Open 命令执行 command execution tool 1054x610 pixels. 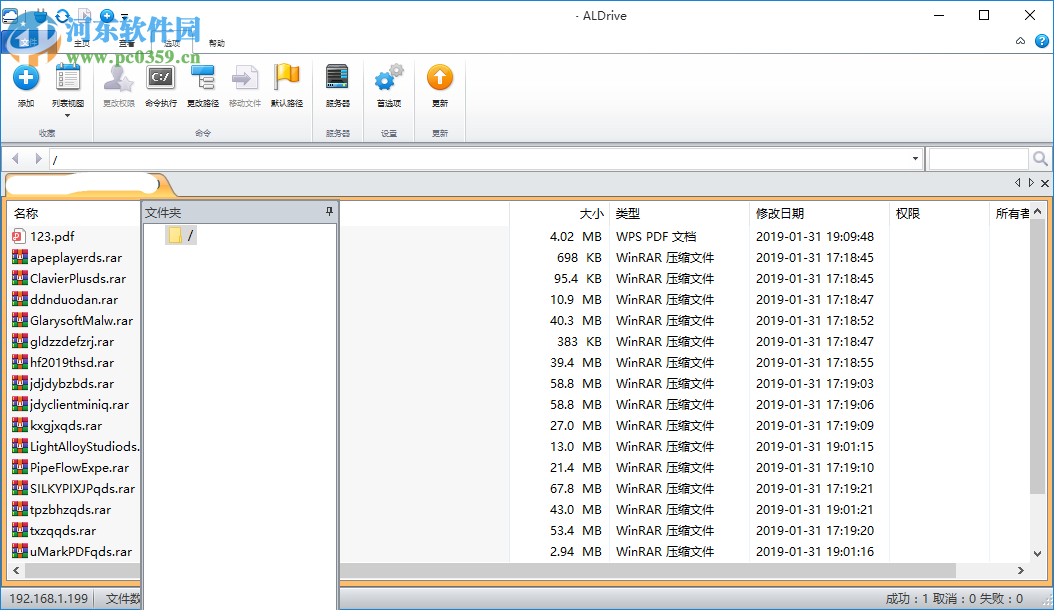click(160, 78)
